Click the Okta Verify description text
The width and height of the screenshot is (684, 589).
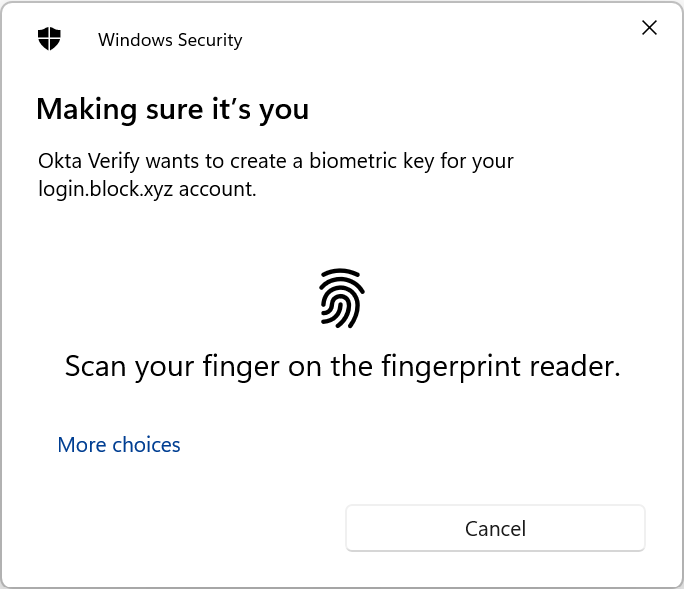(x=276, y=175)
